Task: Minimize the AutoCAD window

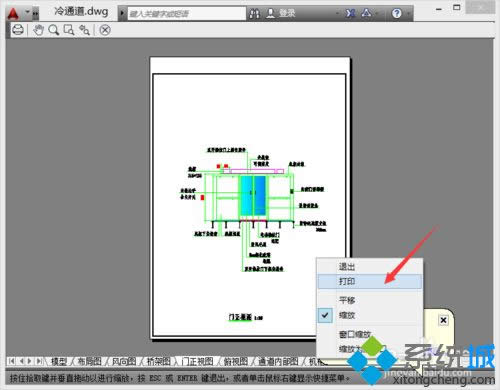Action: click(439, 9)
